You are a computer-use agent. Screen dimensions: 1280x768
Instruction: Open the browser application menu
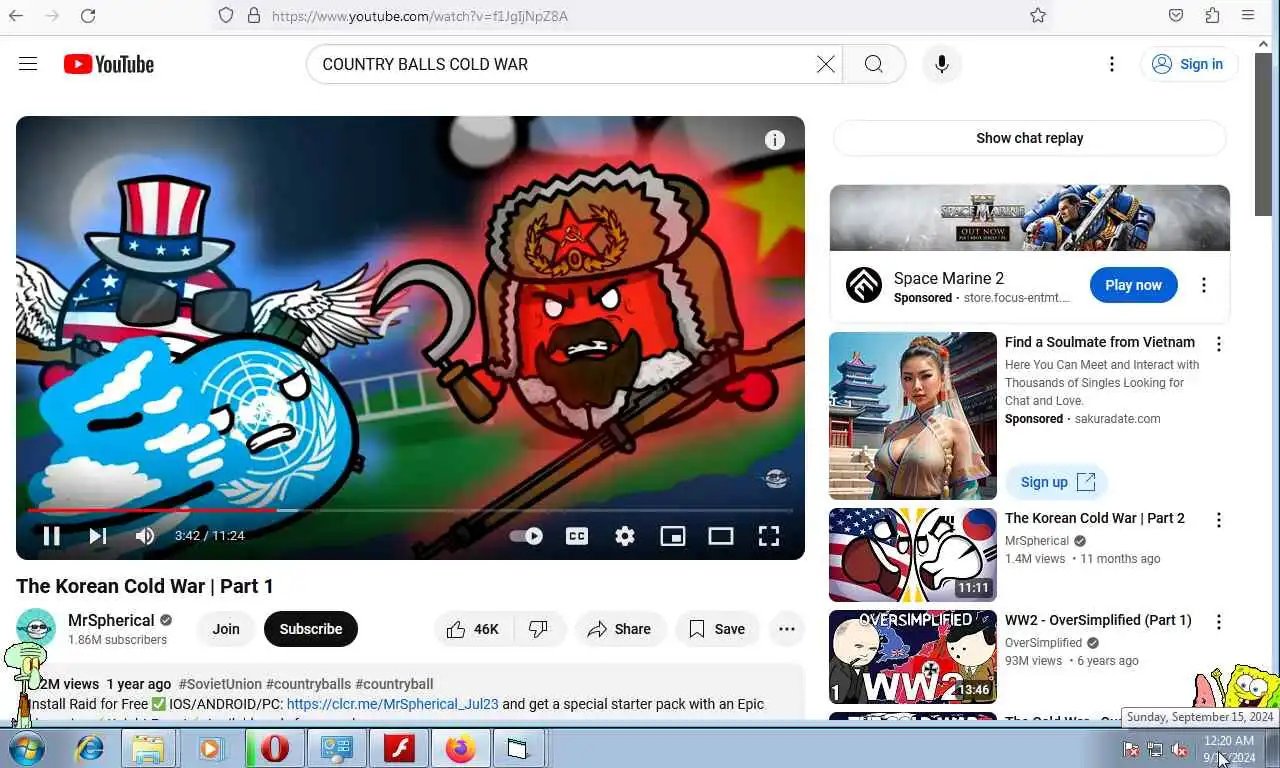pyautogui.click(x=1248, y=15)
